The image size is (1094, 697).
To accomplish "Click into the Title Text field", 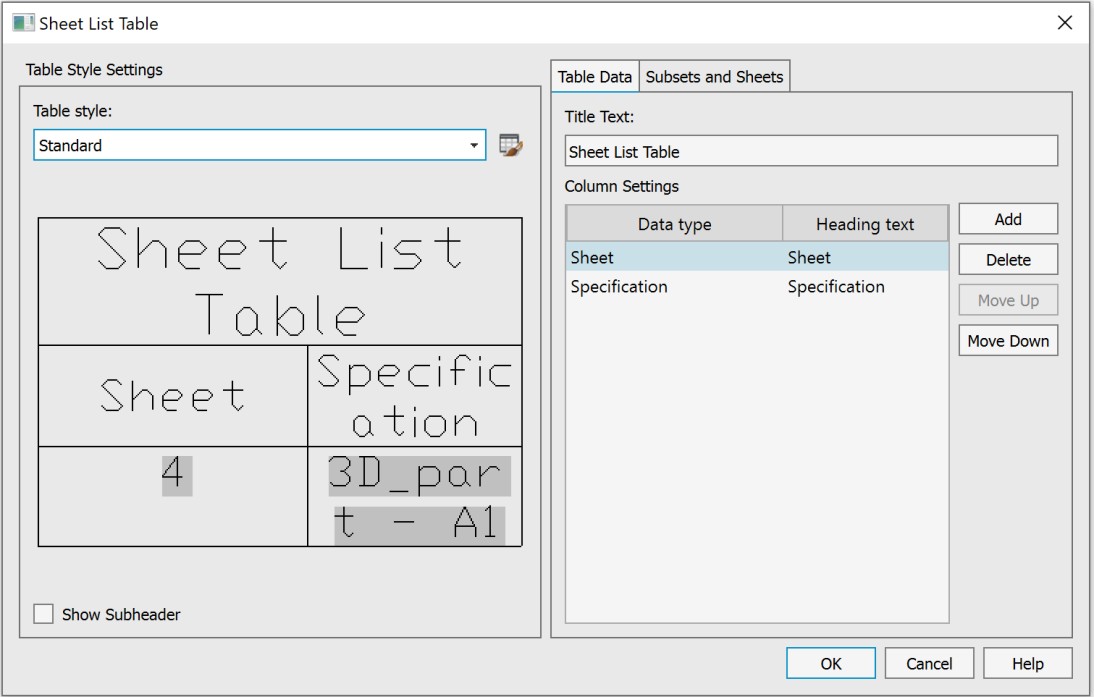I will pyautogui.click(x=810, y=152).
